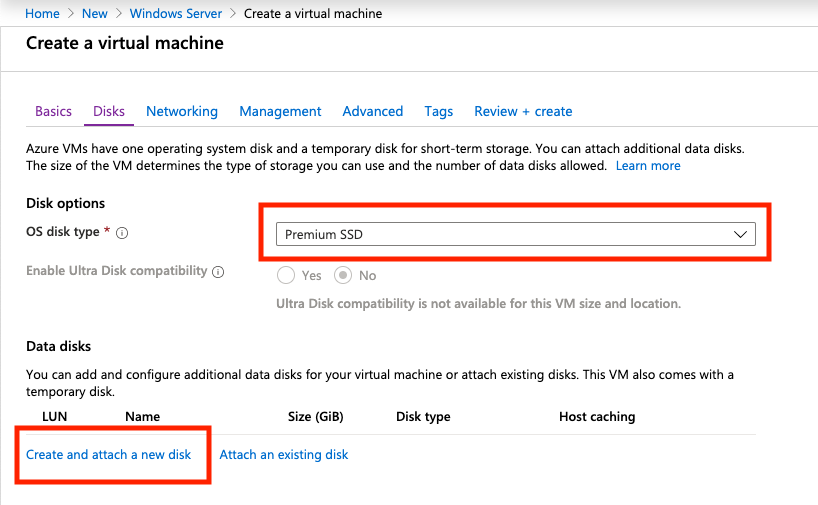Navigate to Home in the breadcrumb

(x=42, y=14)
